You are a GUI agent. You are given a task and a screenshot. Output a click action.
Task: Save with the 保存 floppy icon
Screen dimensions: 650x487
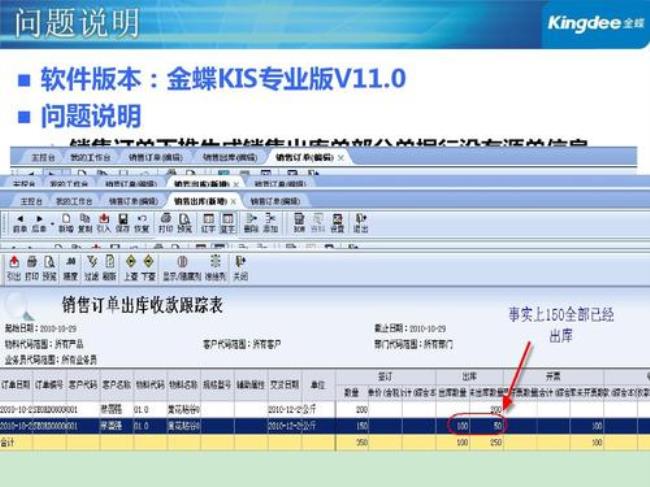point(123,223)
